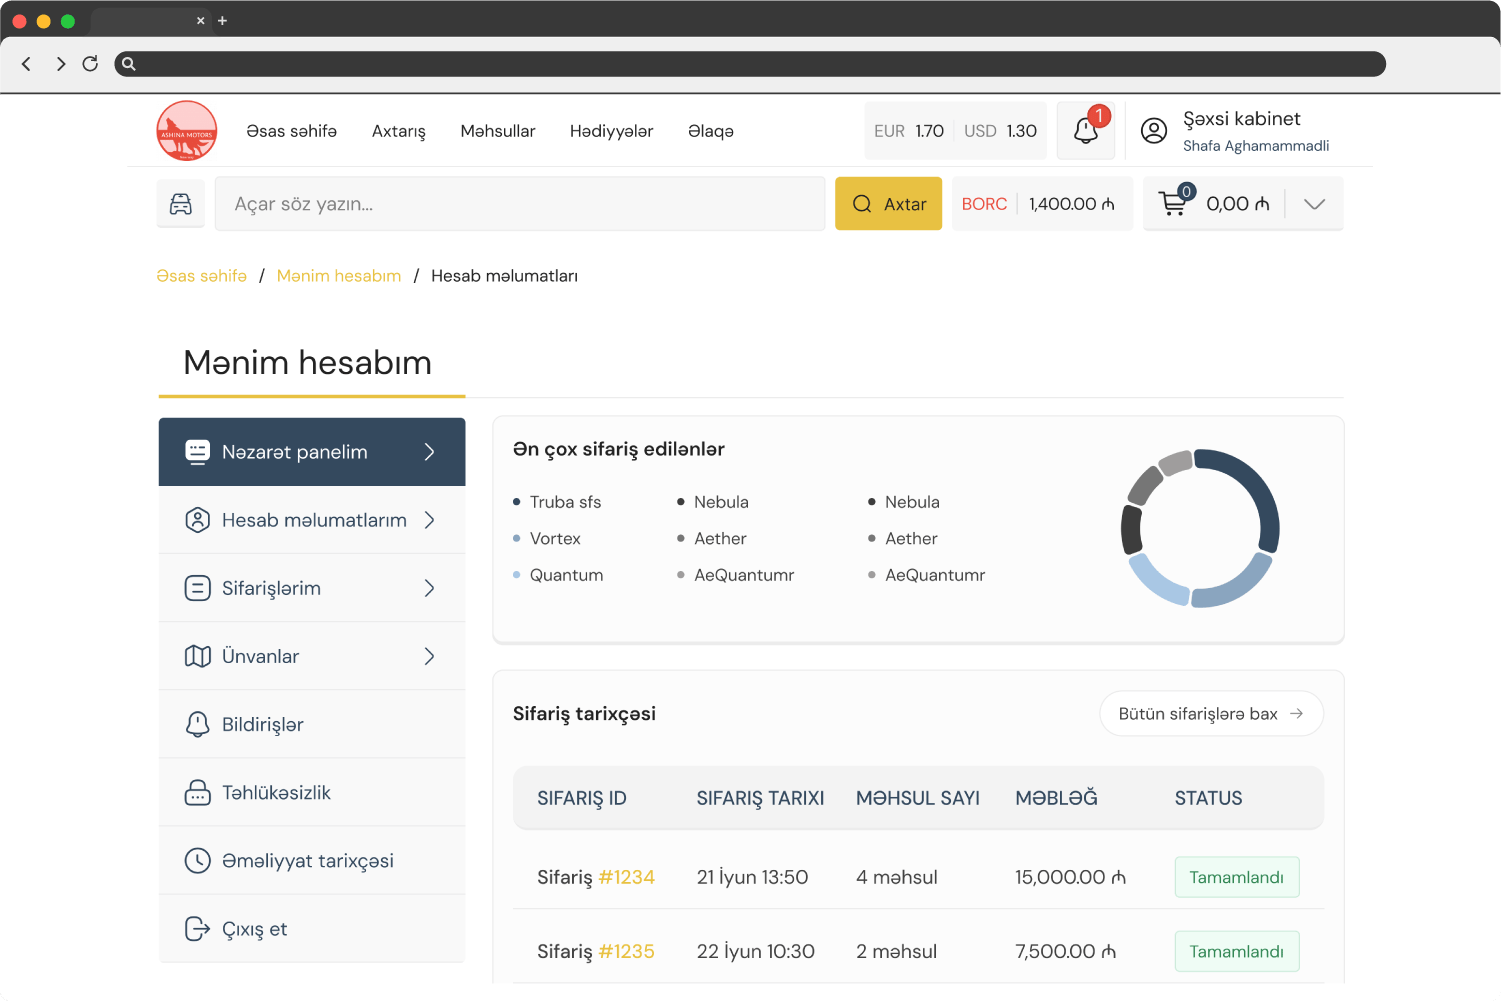Viewport: 1501px width, 1001px height.
Task: Open Bütün sifarişlərə bax link
Action: [1211, 713]
